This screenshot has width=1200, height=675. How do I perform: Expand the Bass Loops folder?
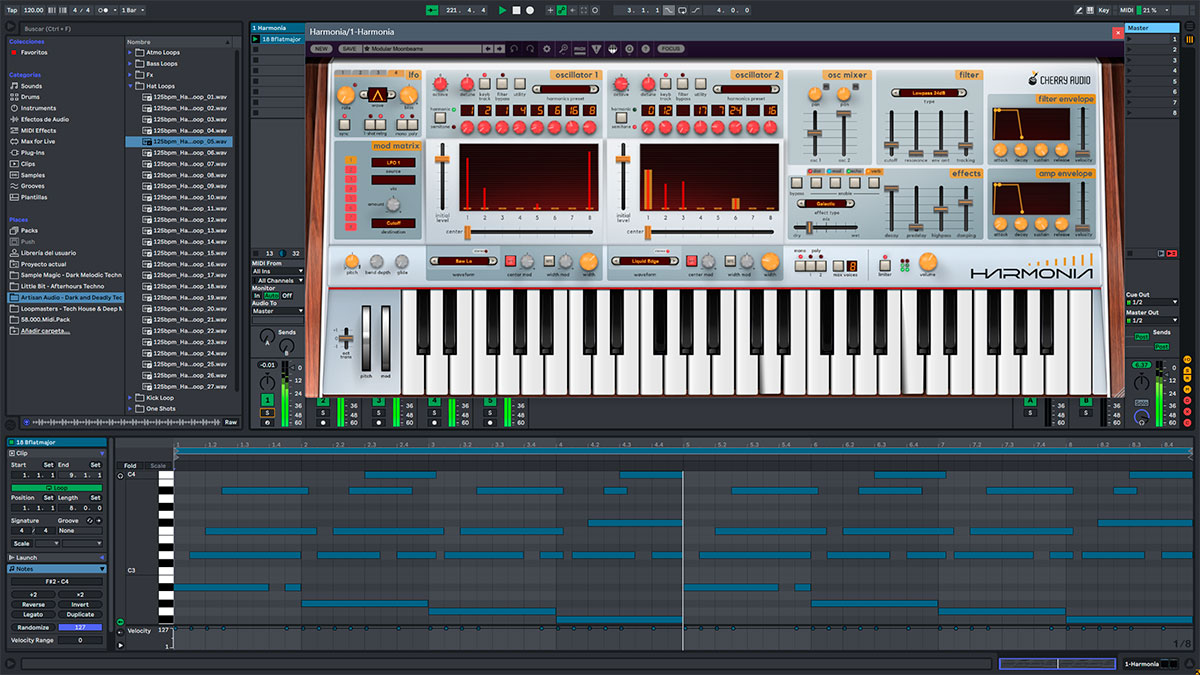(x=131, y=63)
